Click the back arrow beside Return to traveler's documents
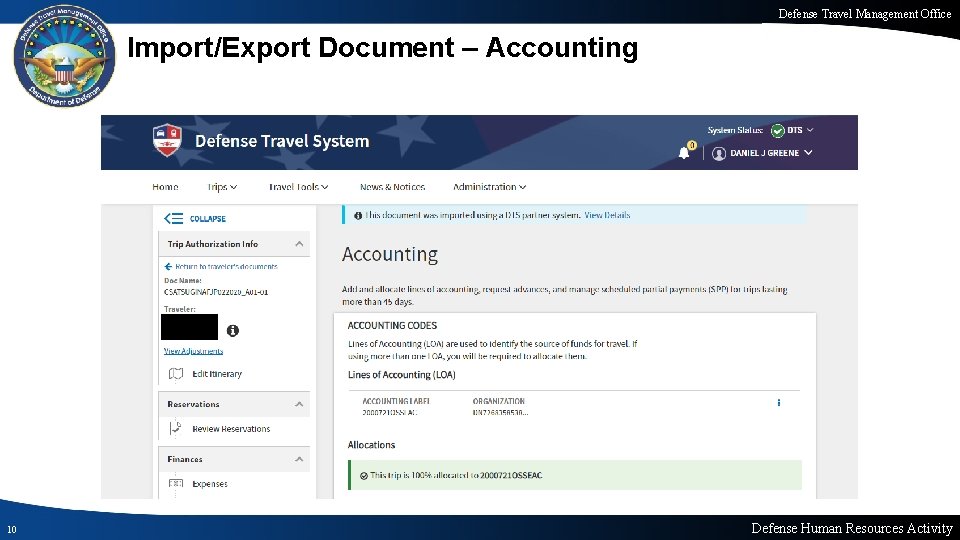Image resolution: width=960 pixels, height=540 pixels. coord(168,266)
